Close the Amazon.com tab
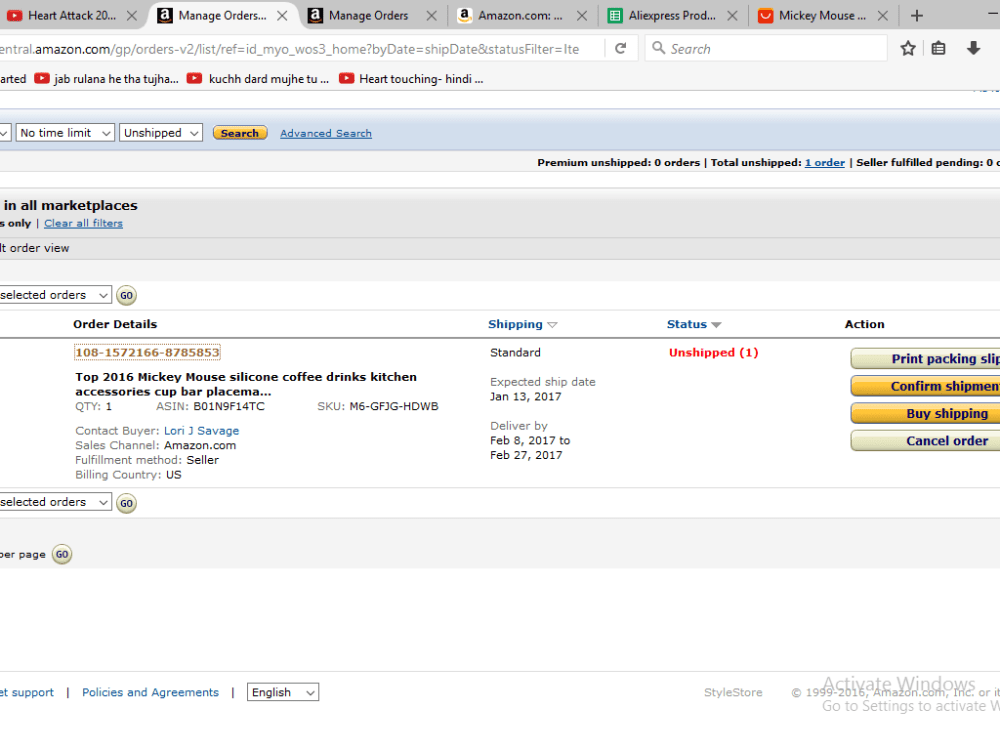 [x=582, y=16]
